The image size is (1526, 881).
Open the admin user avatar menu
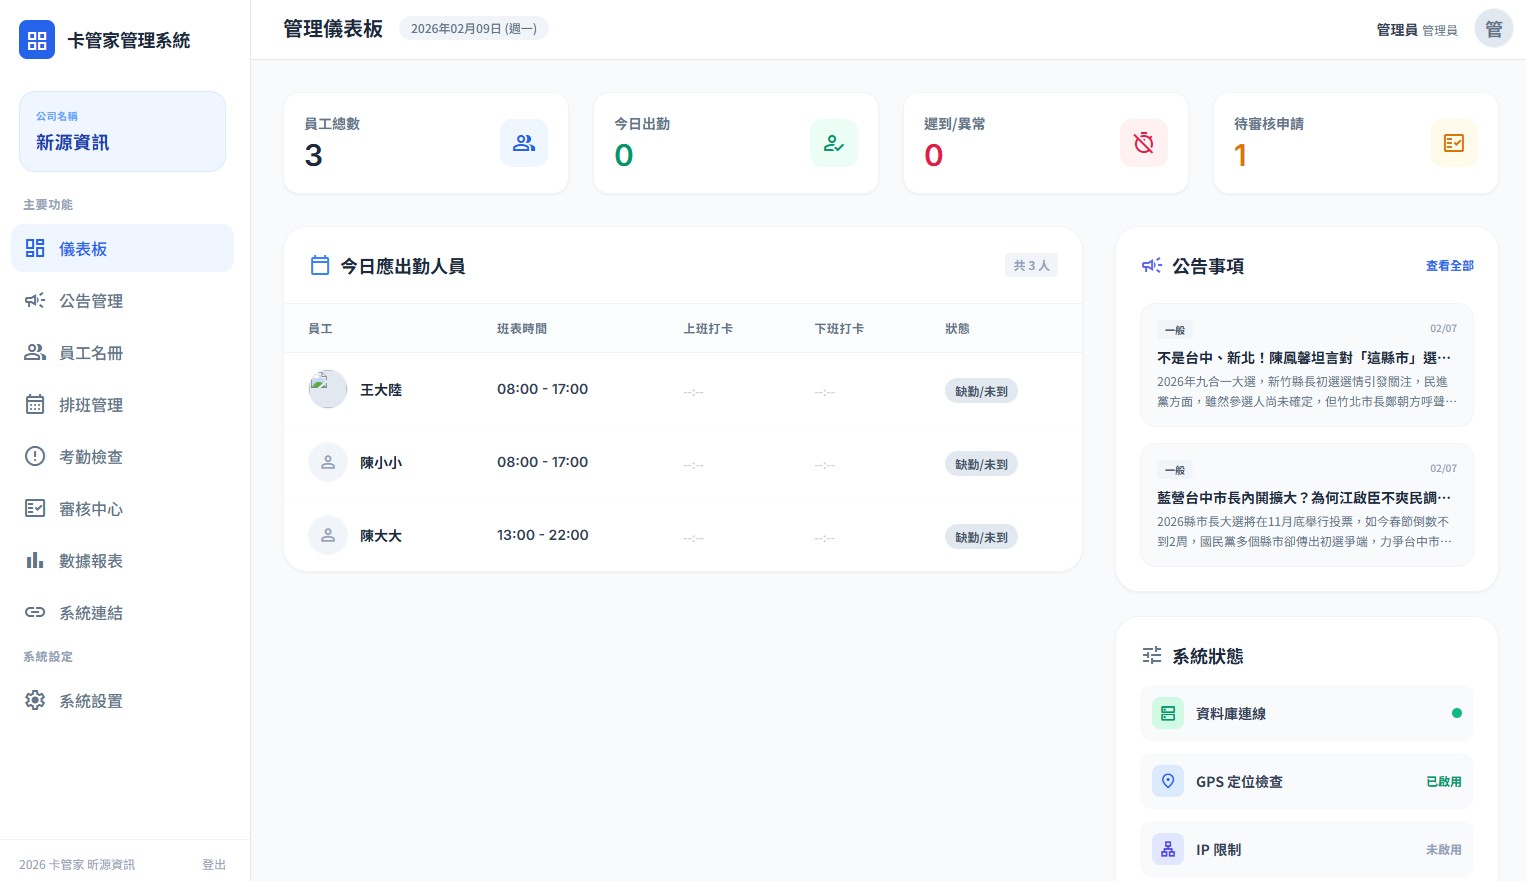click(x=1494, y=29)
